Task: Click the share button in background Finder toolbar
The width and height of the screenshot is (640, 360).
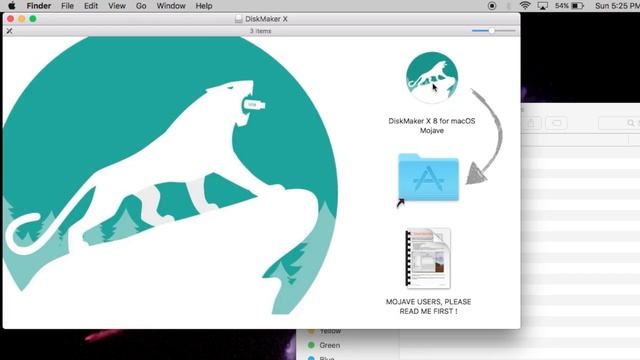Action: (x=531, y=123)
